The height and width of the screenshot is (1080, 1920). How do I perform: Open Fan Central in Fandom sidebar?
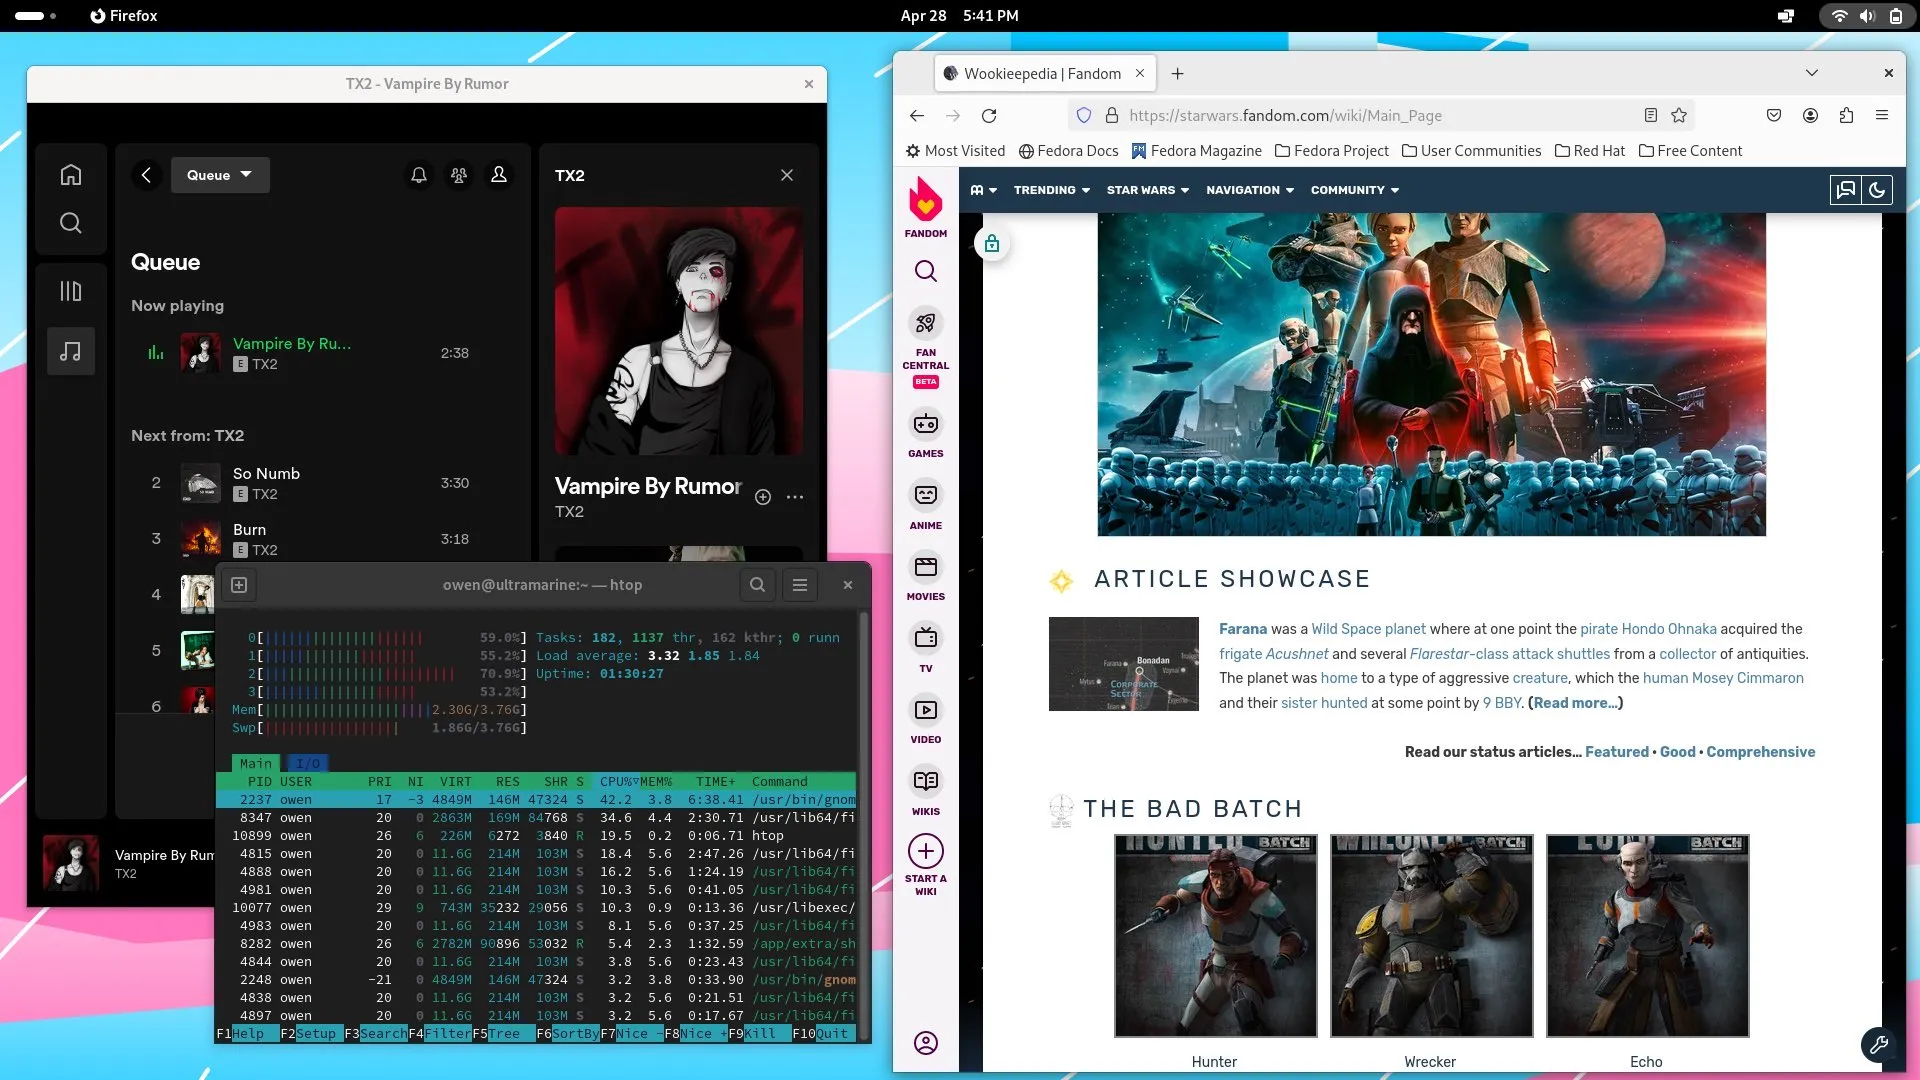(x=926, y=347)
